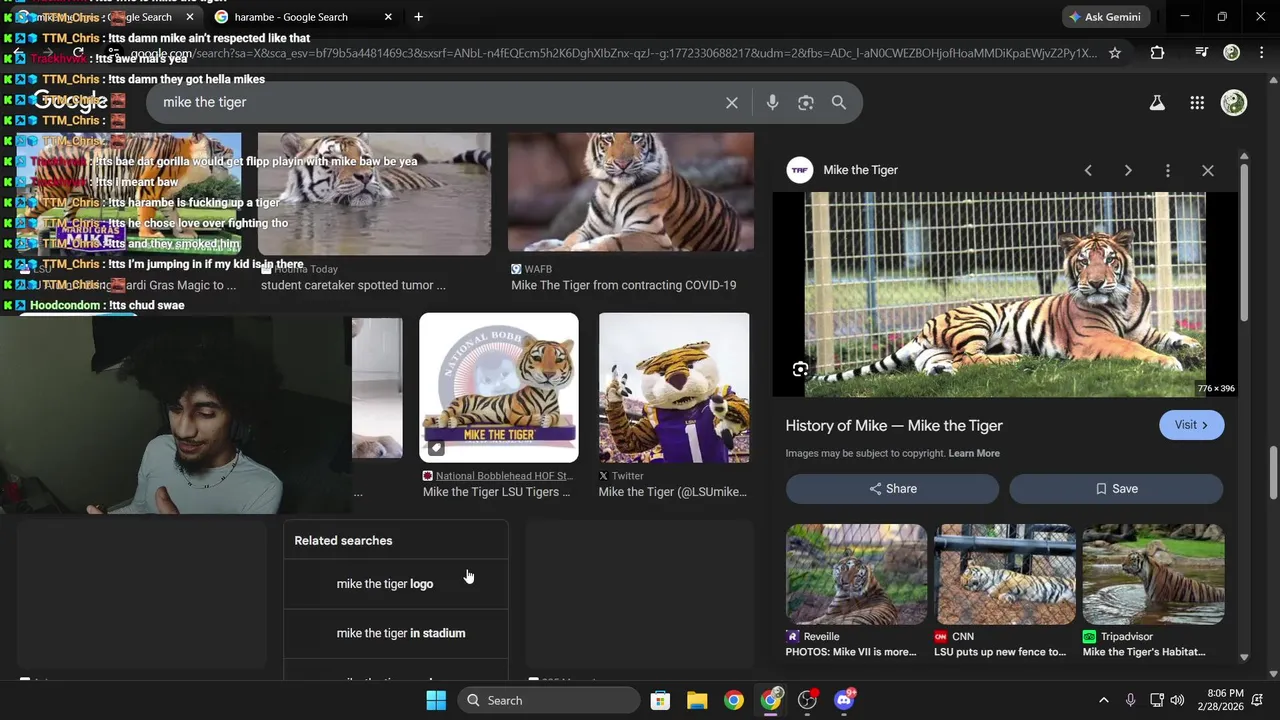This screenshot has height=720, width=1280.
Task: Open a new browser tab
Action: 418,17
